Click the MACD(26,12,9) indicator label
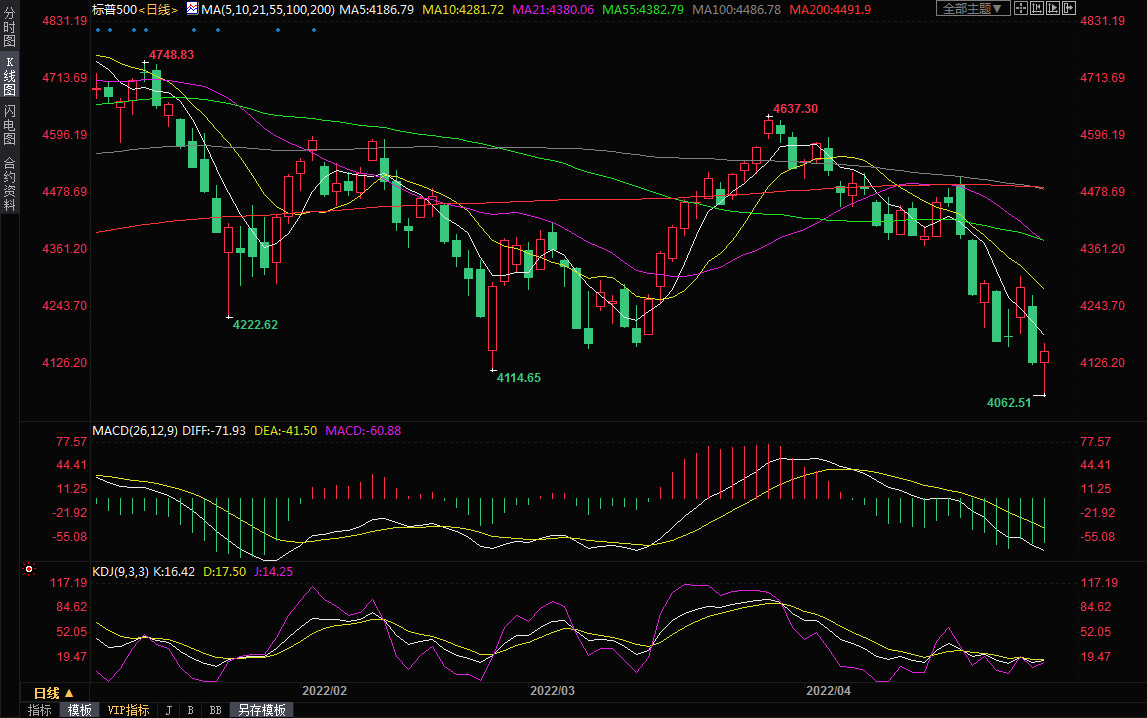The height and width of the screenshot is (718, 1147). 134,430
